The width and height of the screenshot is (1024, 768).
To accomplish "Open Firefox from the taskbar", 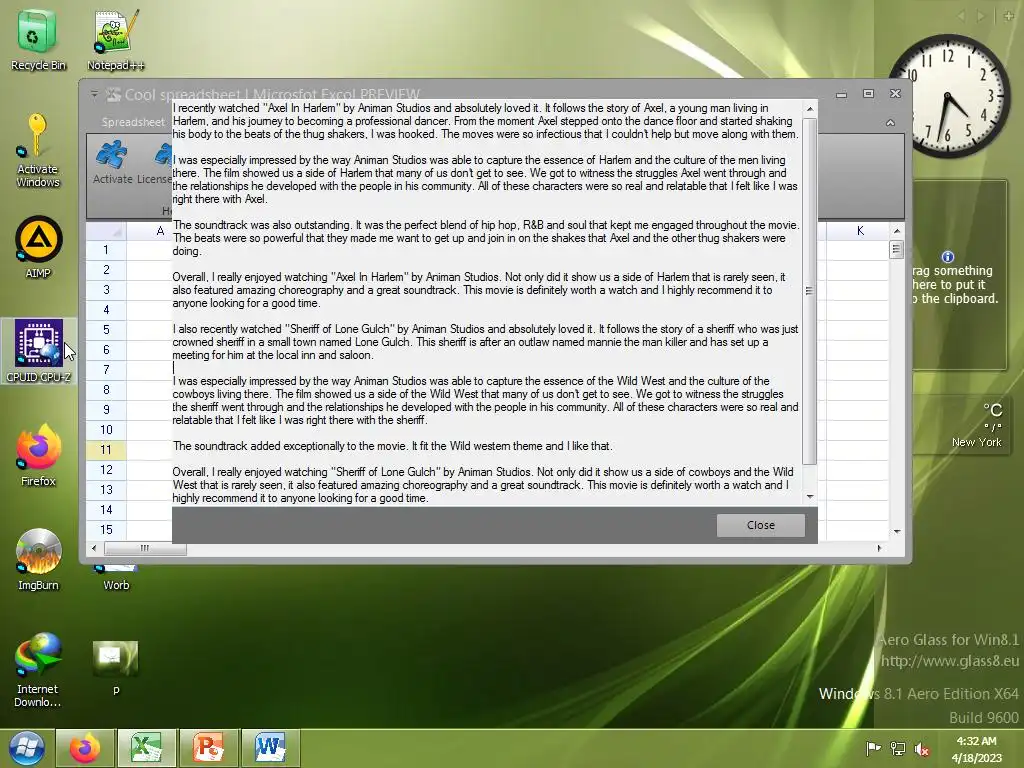I will point(85,748).
